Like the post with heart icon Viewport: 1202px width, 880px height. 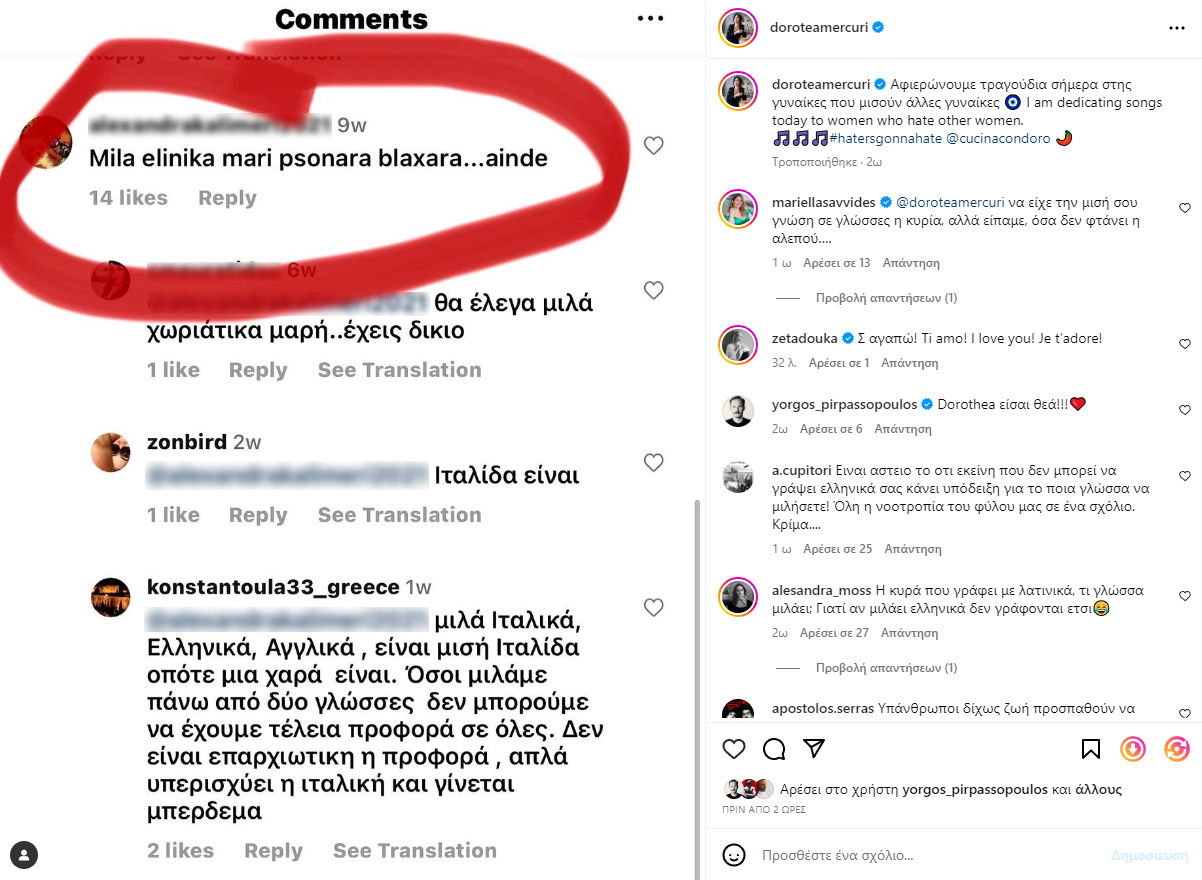tap(734, 749)
